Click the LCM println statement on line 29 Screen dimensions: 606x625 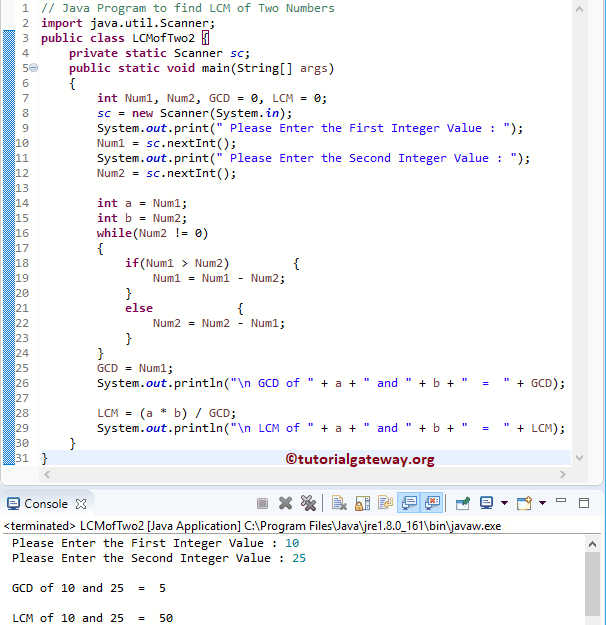[x=331, y=428]
